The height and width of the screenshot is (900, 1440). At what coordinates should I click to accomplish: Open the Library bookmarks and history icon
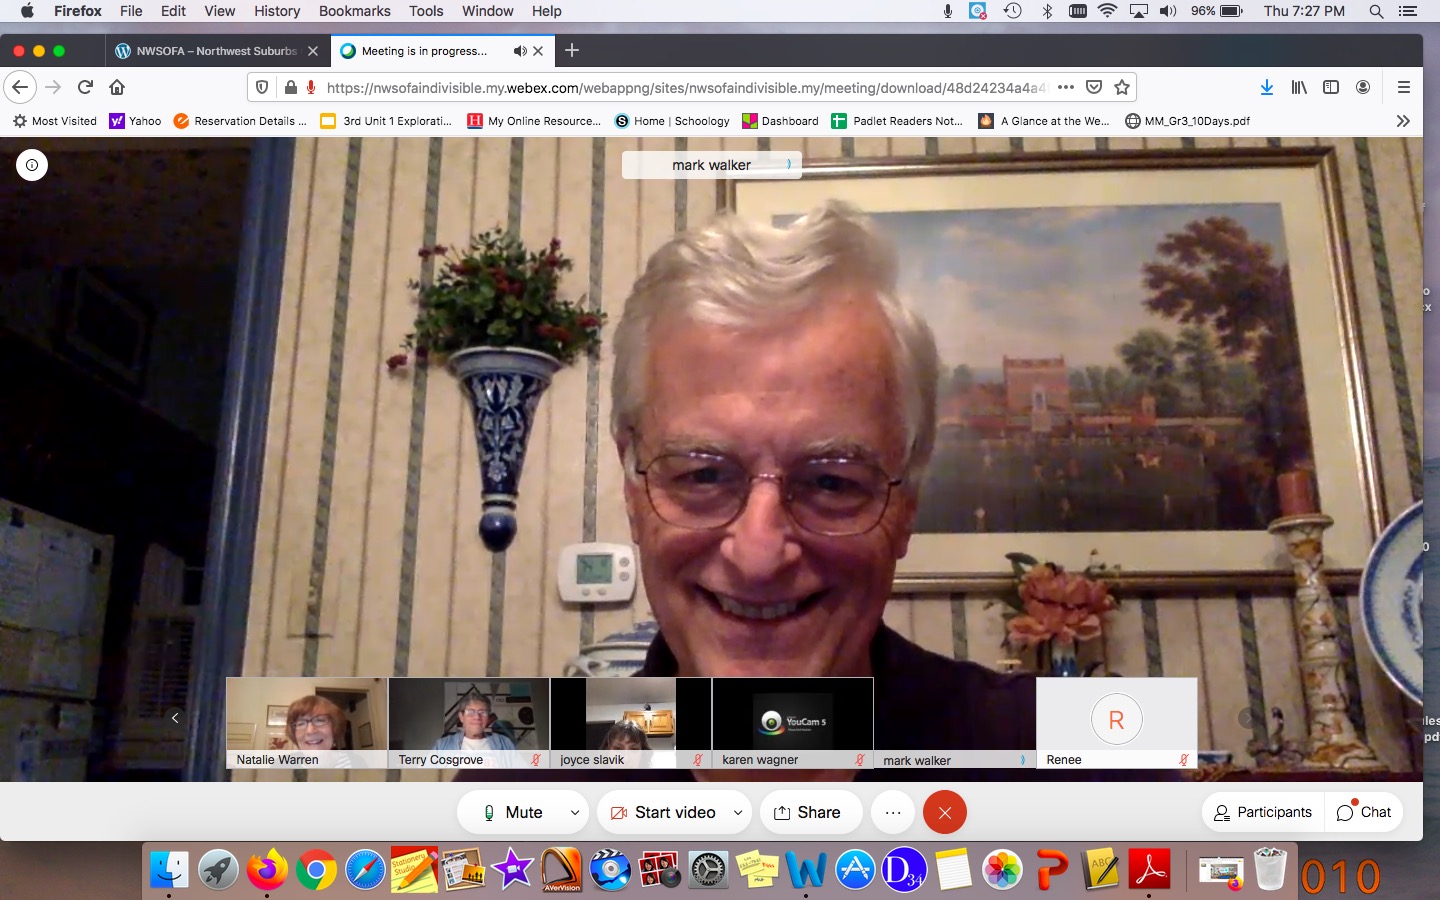(x=1299, y=87)
